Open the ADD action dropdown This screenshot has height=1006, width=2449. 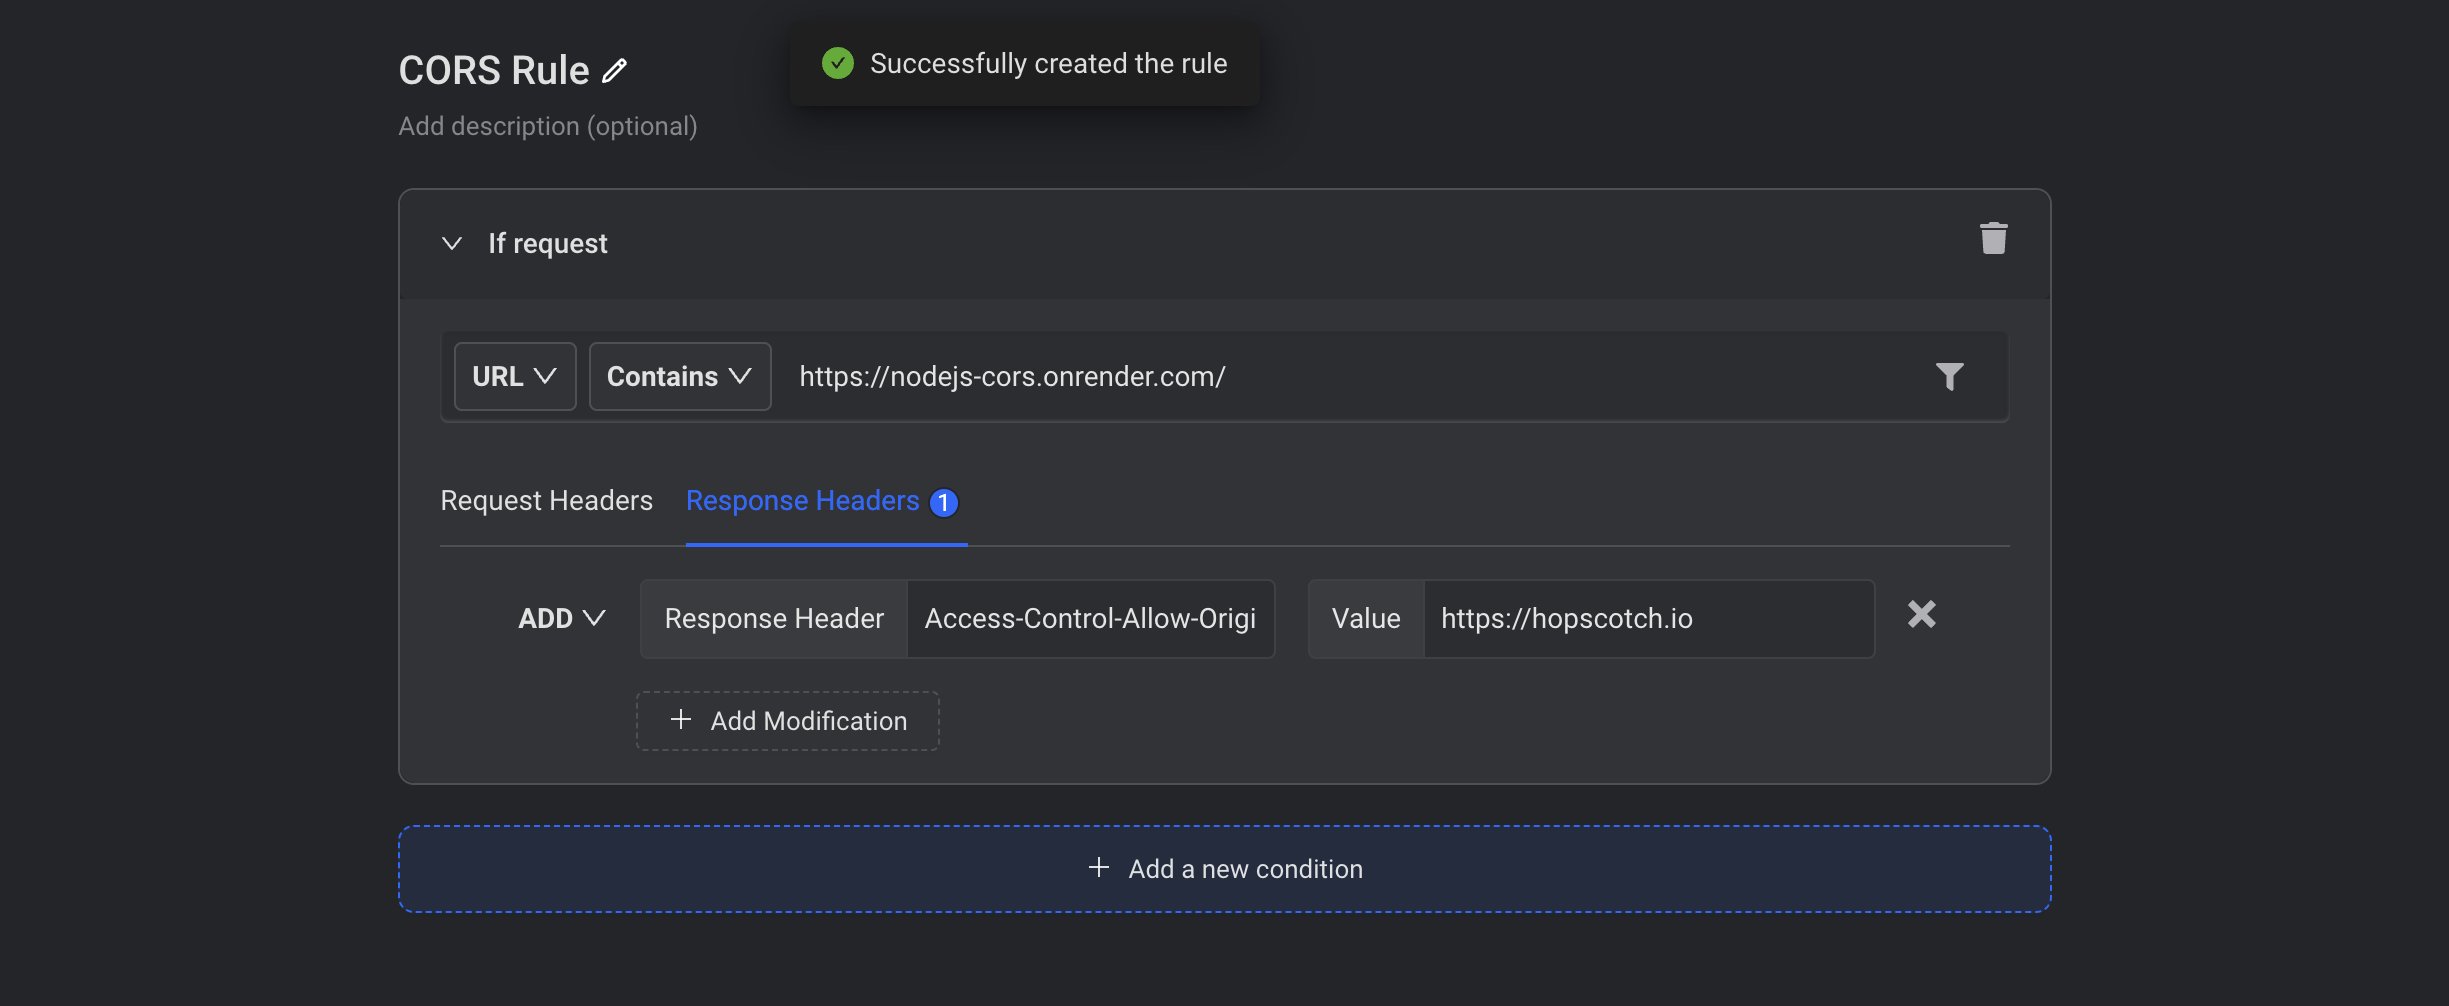pyautogui.click(x=561, y=618)
